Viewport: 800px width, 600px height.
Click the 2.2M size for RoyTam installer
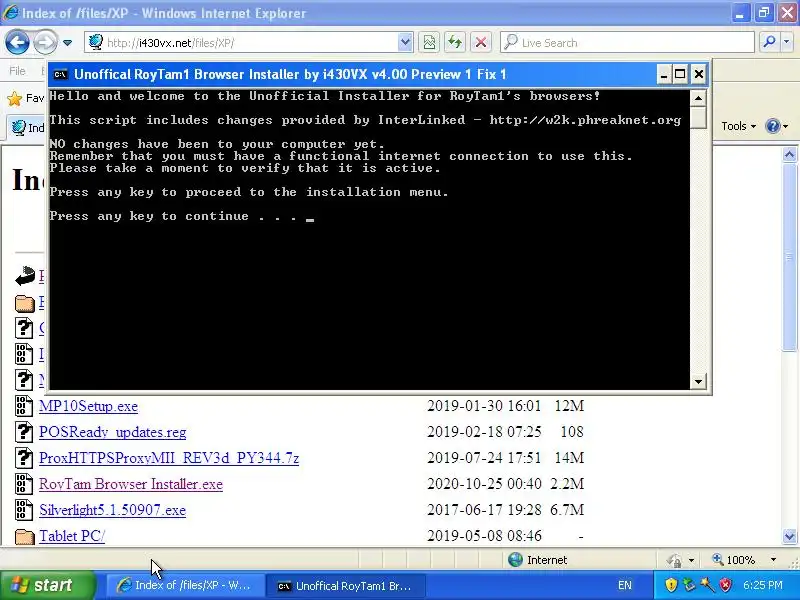(567, 484)
